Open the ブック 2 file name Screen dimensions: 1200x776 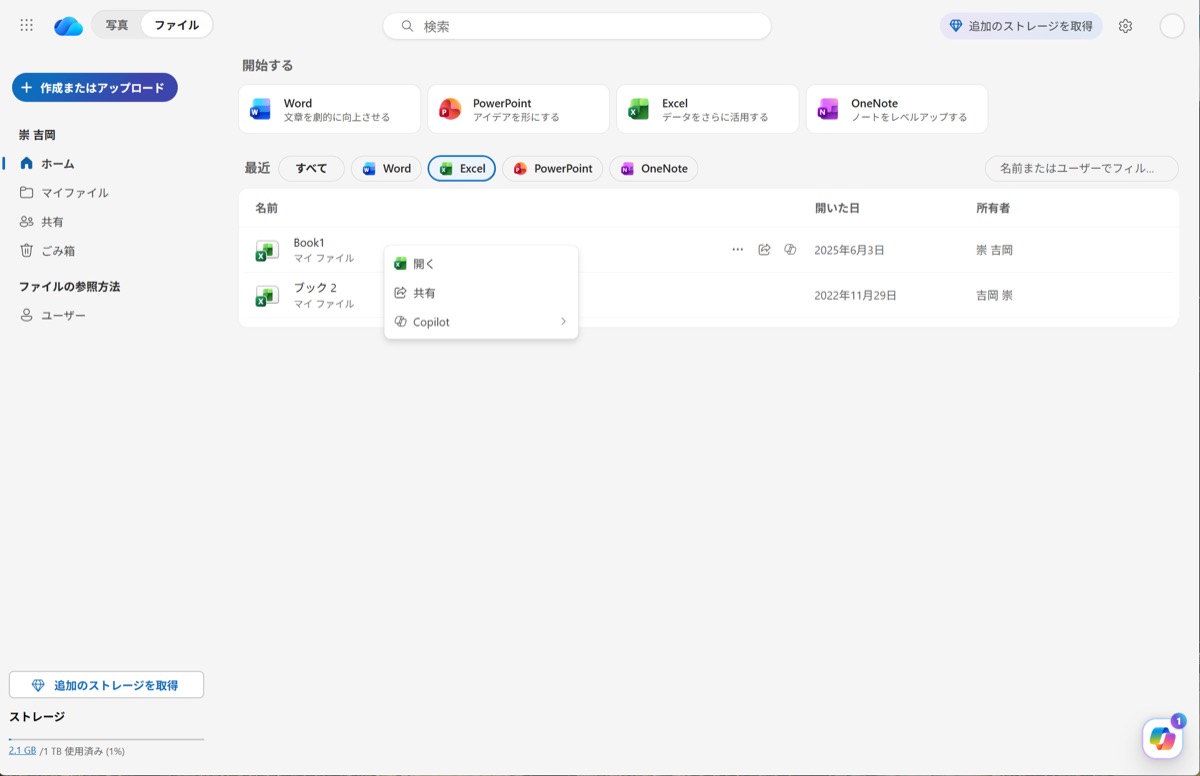coord(315,288)
